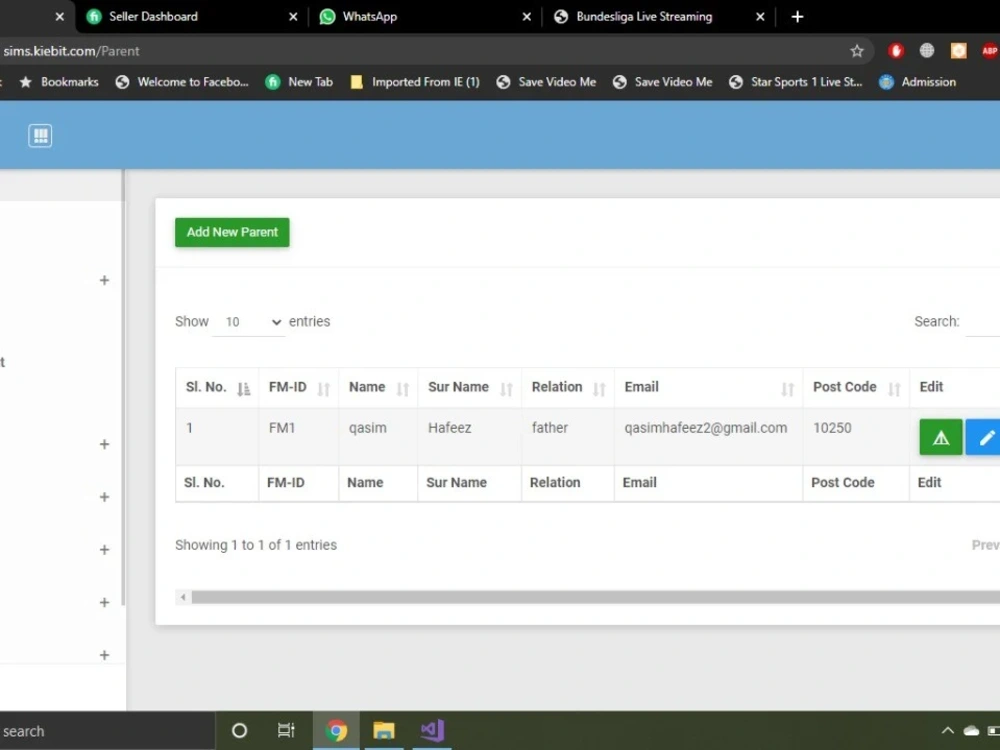
Task: Open the entries count dropdown showing 10
Action: tap(249, 322)
